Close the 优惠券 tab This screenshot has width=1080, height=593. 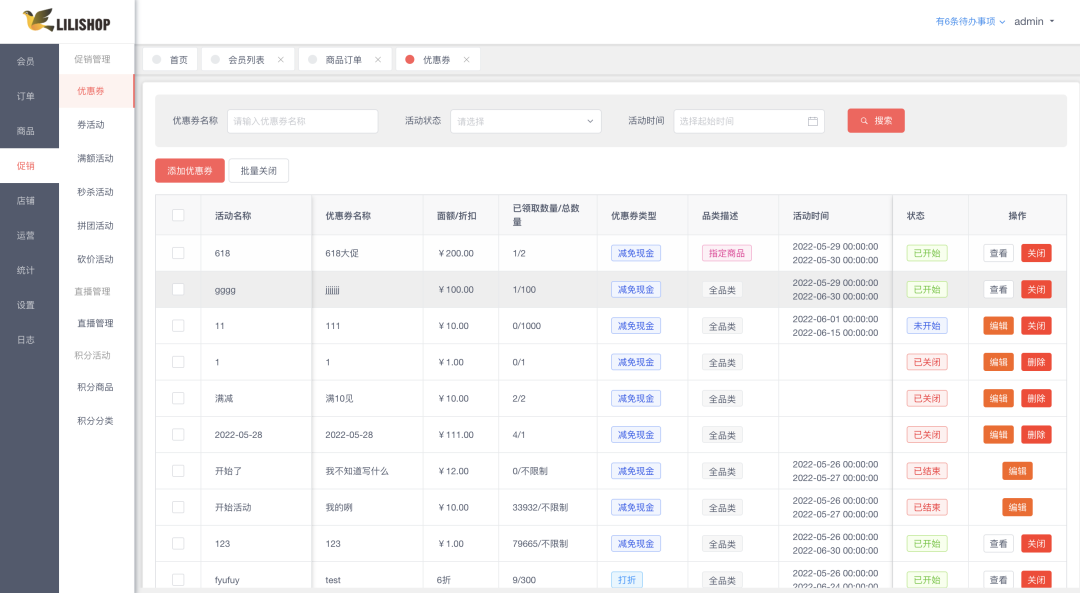coord(467,60)
